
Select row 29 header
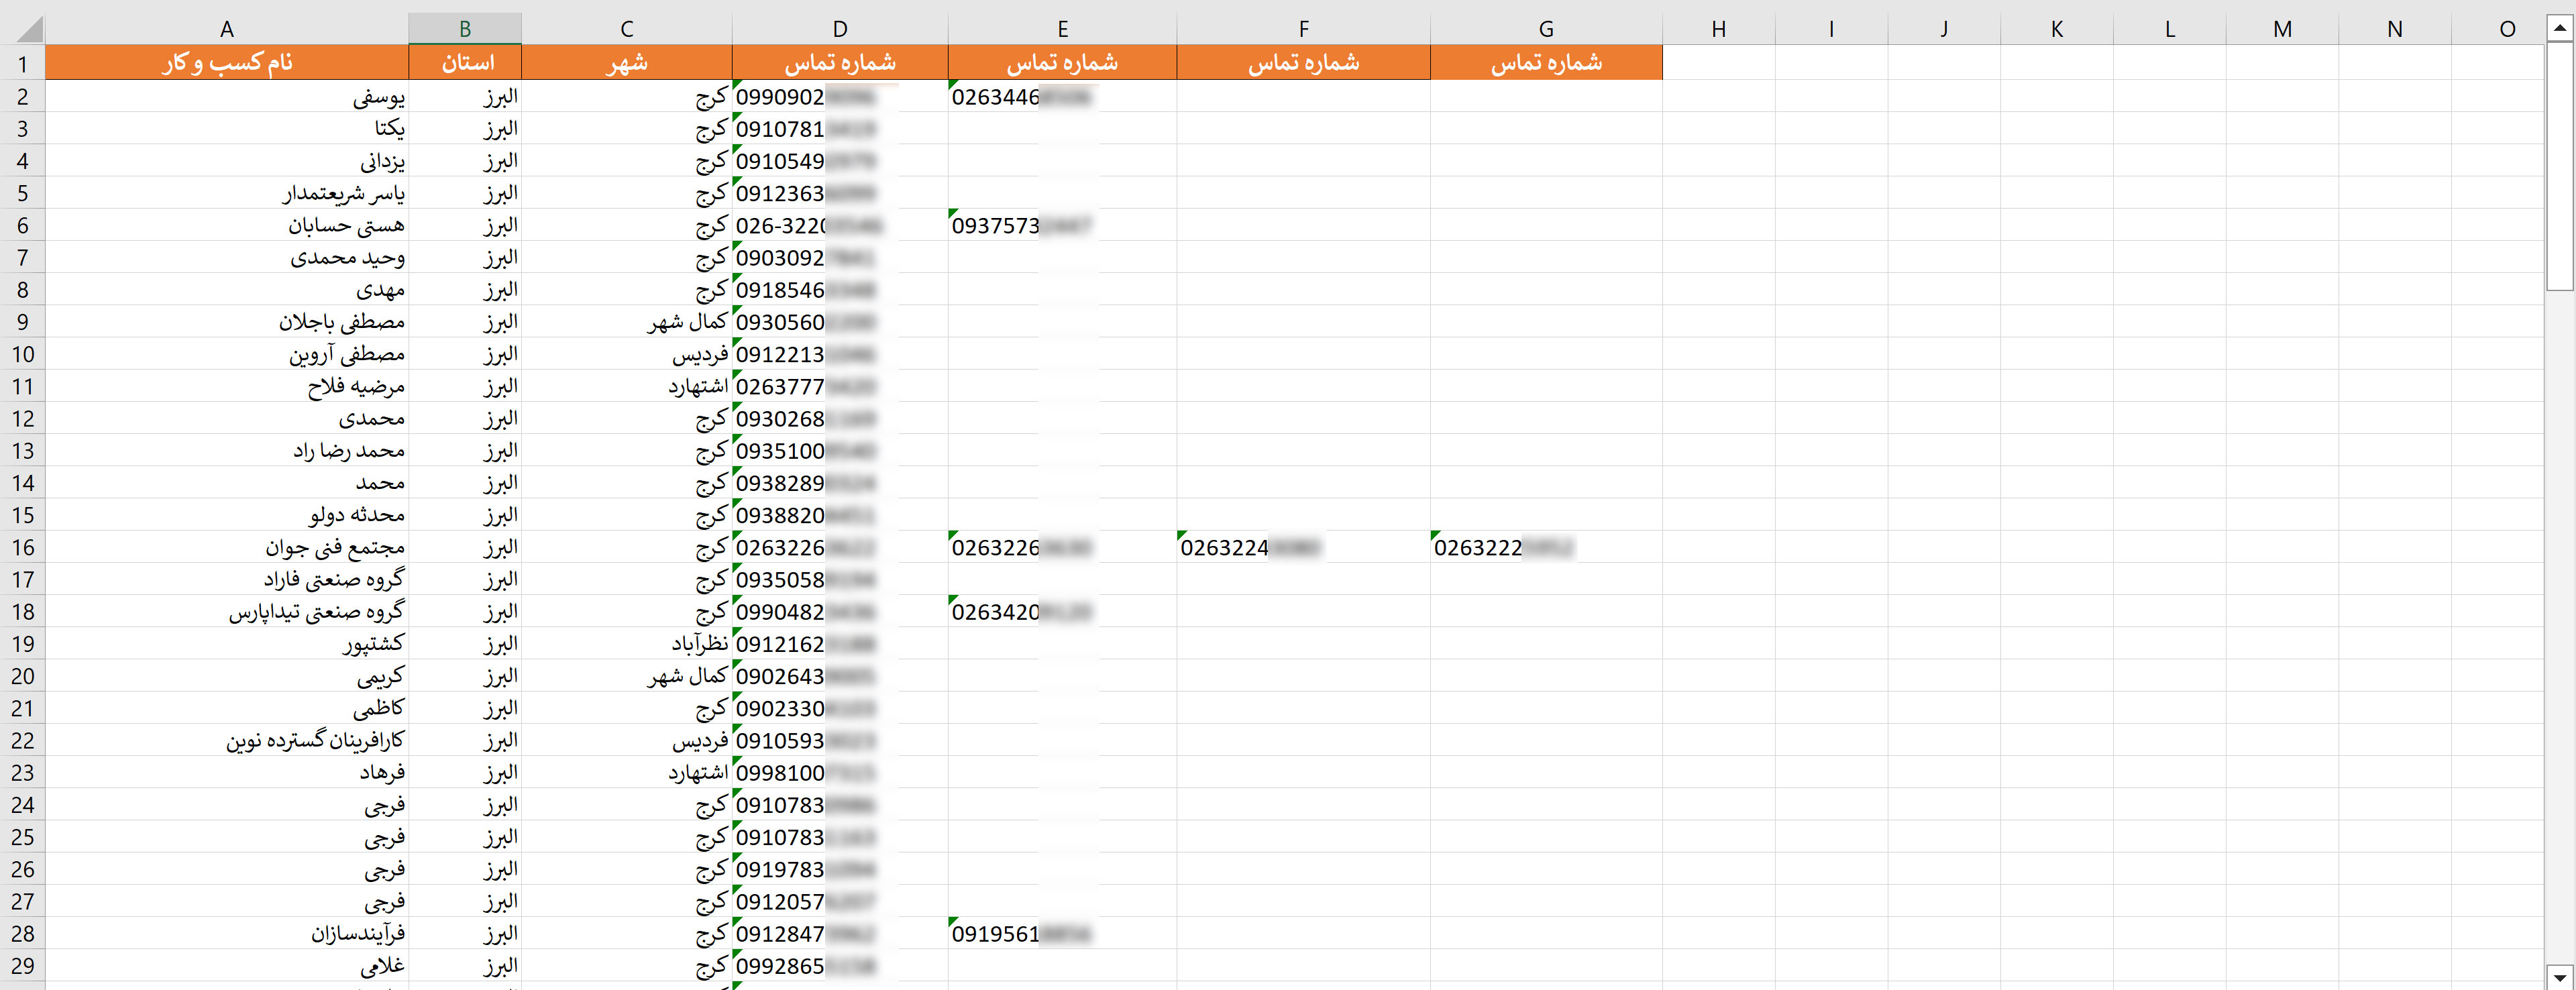(x=22, y=965)
